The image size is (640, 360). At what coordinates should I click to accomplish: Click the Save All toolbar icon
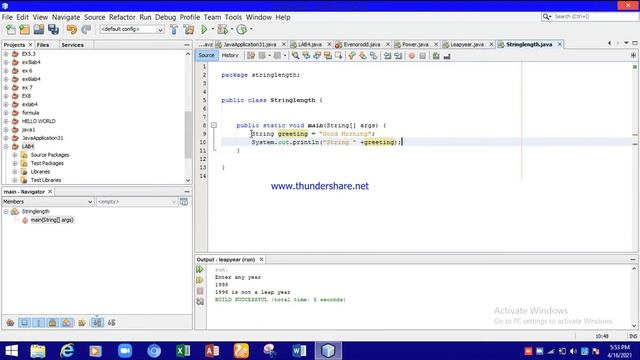(x=53, y=29)
